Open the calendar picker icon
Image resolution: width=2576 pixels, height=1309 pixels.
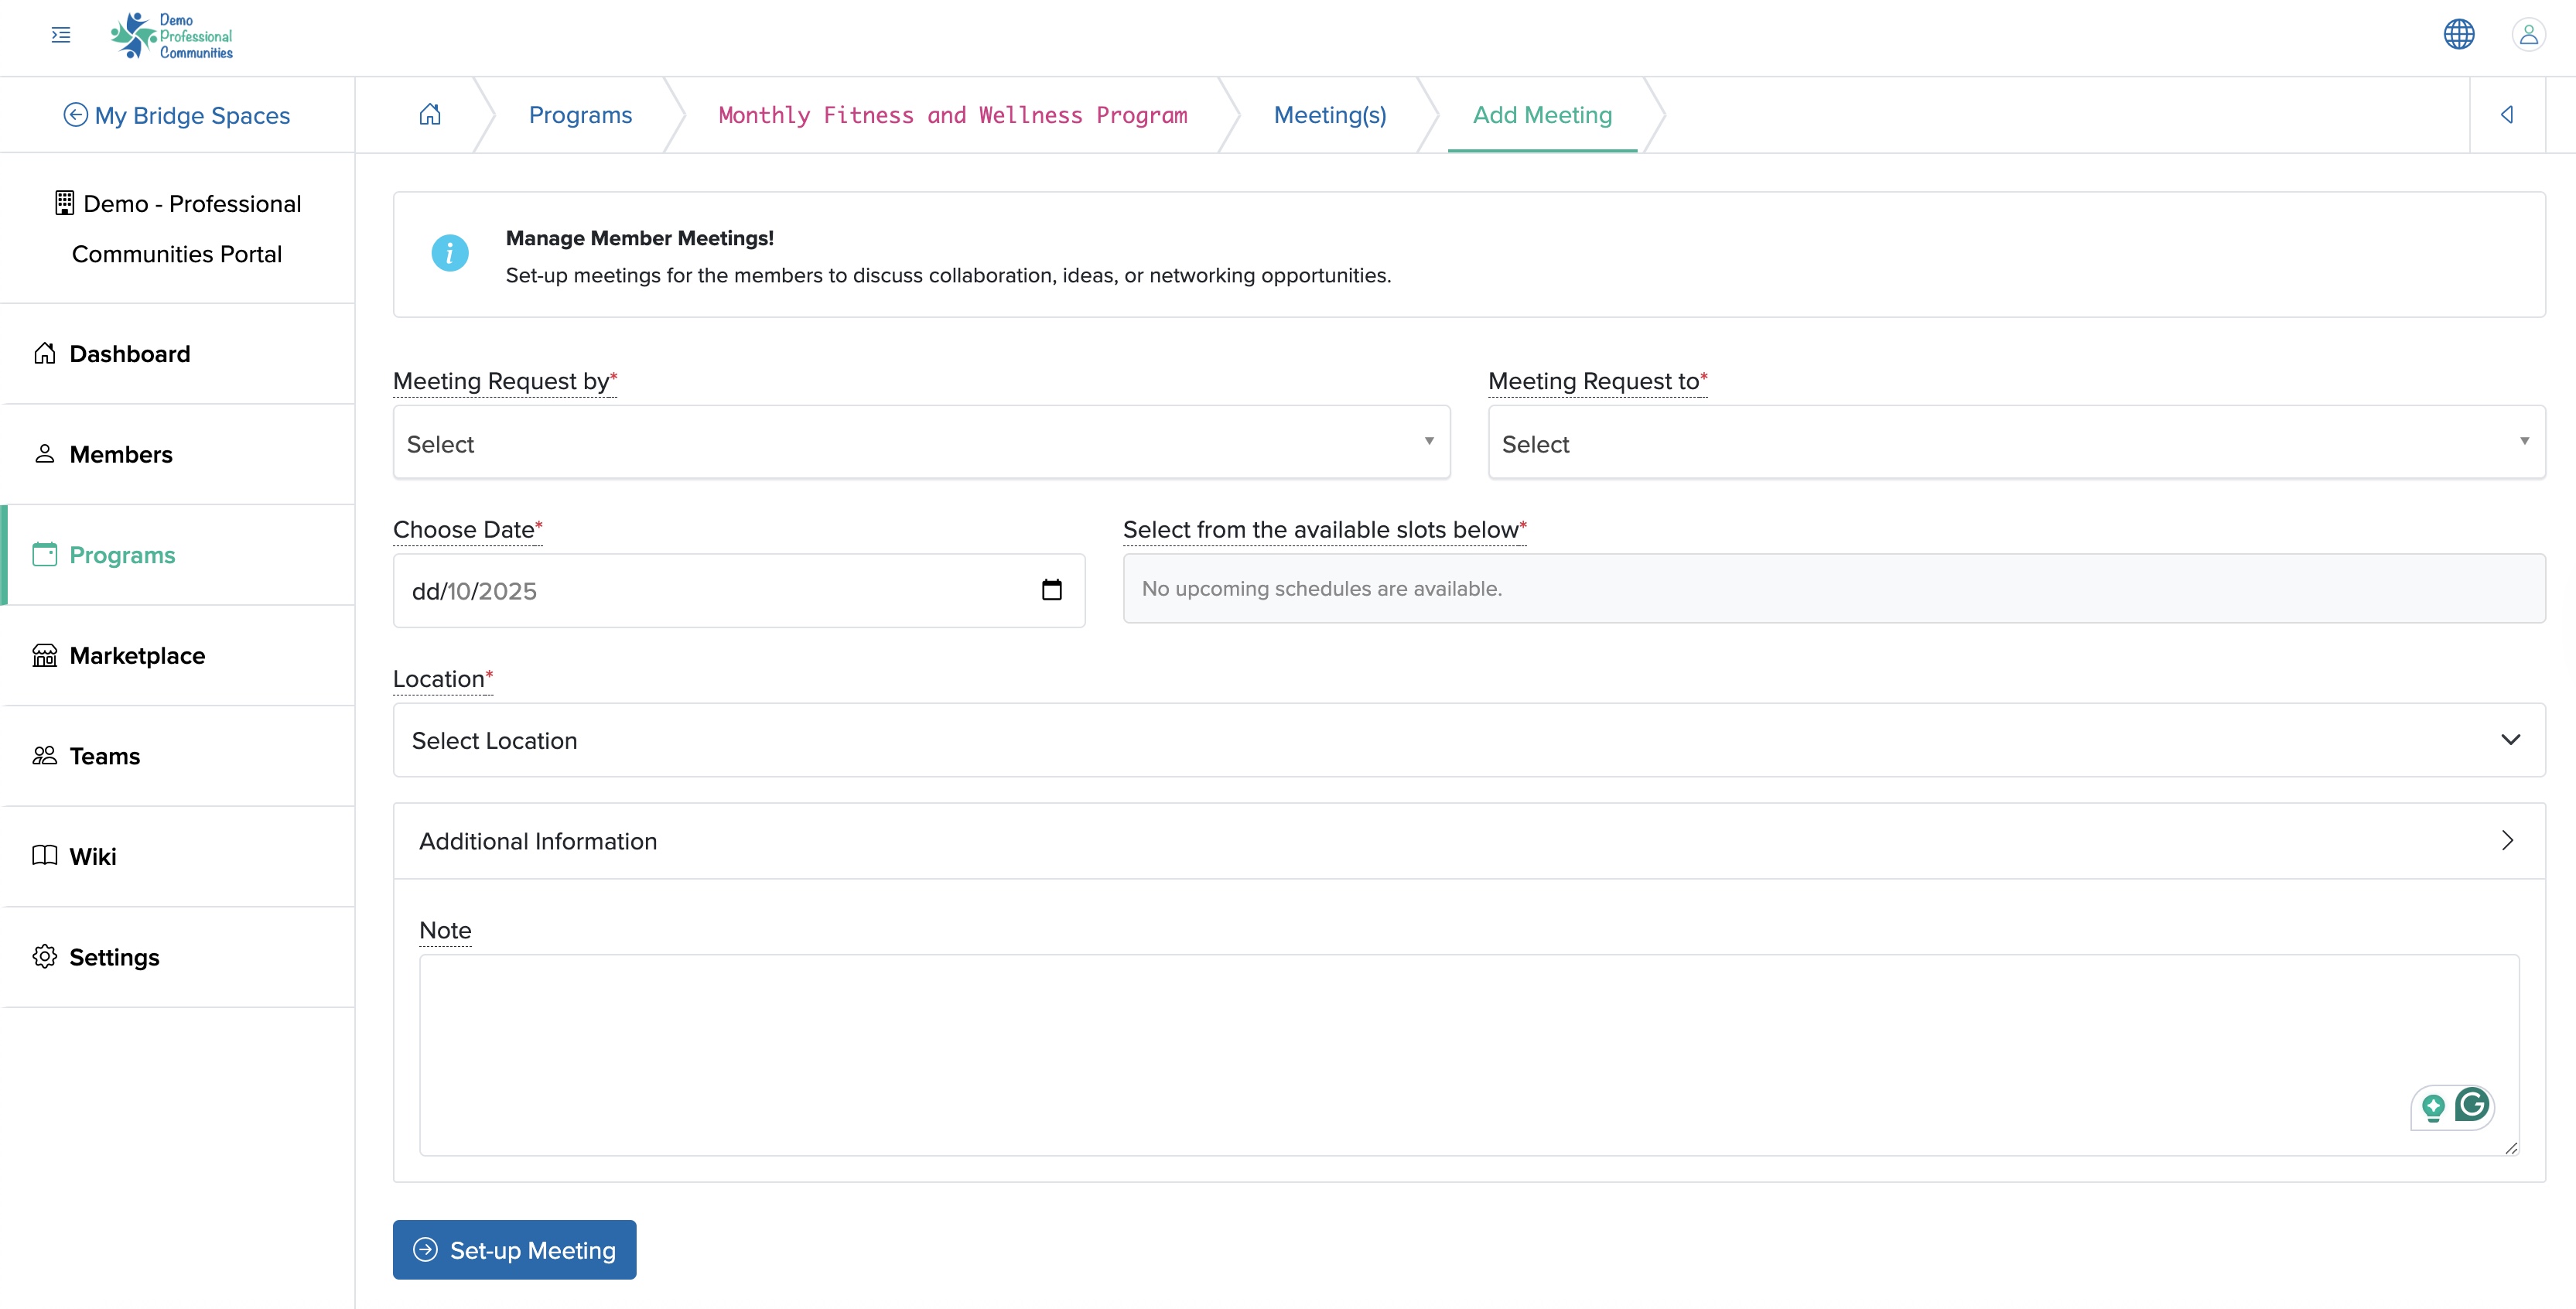(x=1051, y=590)
